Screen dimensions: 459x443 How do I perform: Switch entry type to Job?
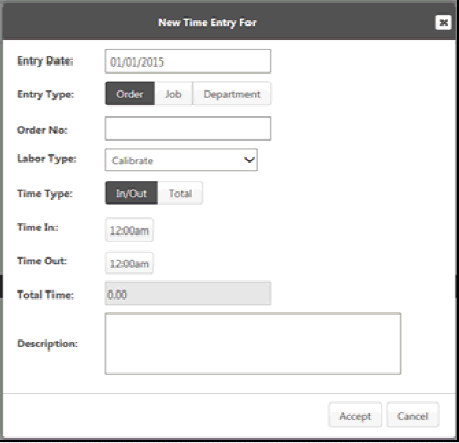click(x=173, y=94)
